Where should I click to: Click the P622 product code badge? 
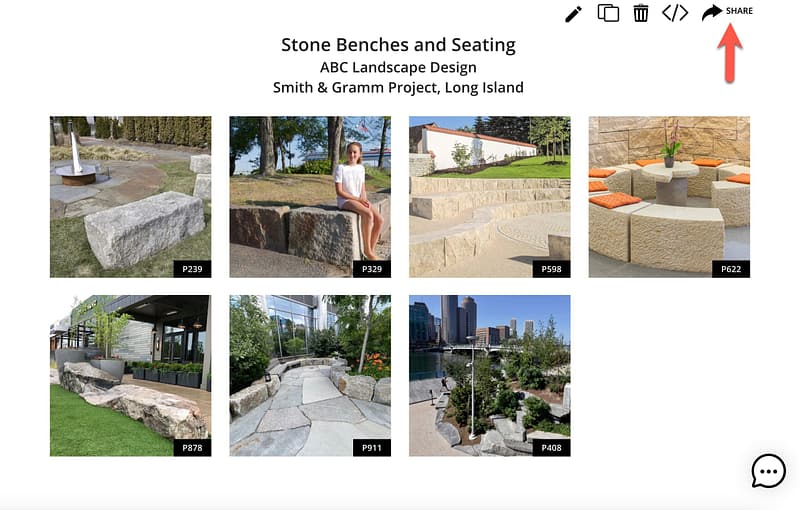[730, 268]
